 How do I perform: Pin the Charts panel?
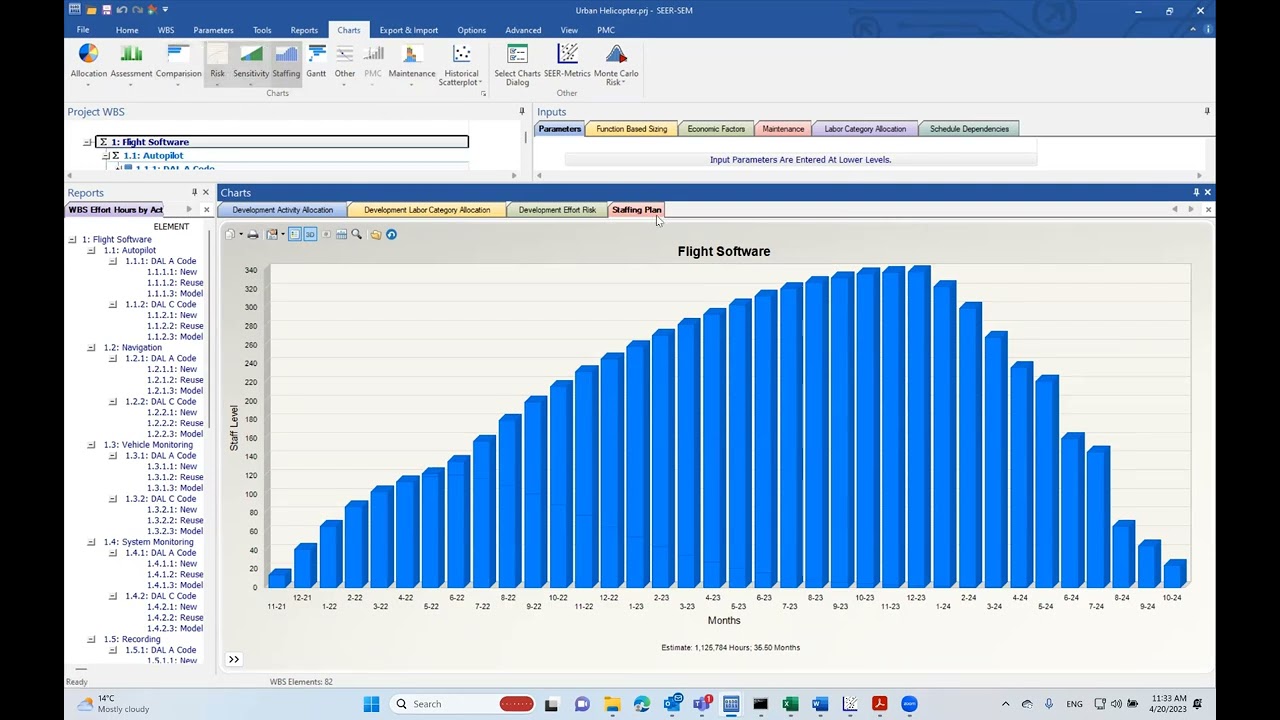[x=1196, y=192]
